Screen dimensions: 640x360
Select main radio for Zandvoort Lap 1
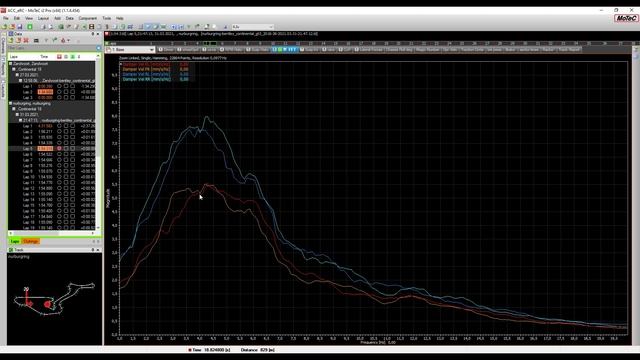click(59, 87)
